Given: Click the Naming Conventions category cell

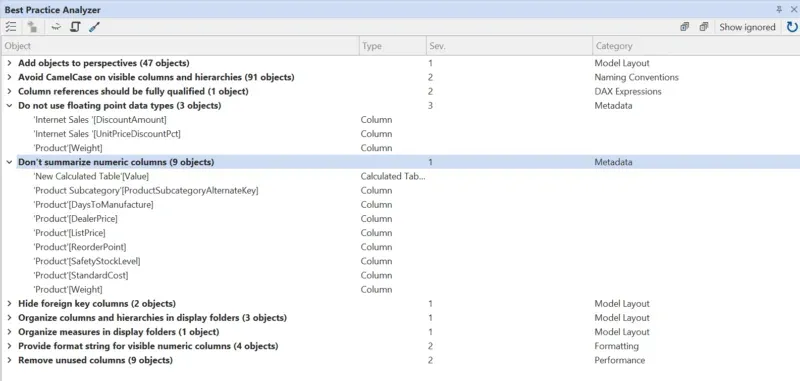Looking at the screenshot, I should pyautogui.click(x=636, y=78).
